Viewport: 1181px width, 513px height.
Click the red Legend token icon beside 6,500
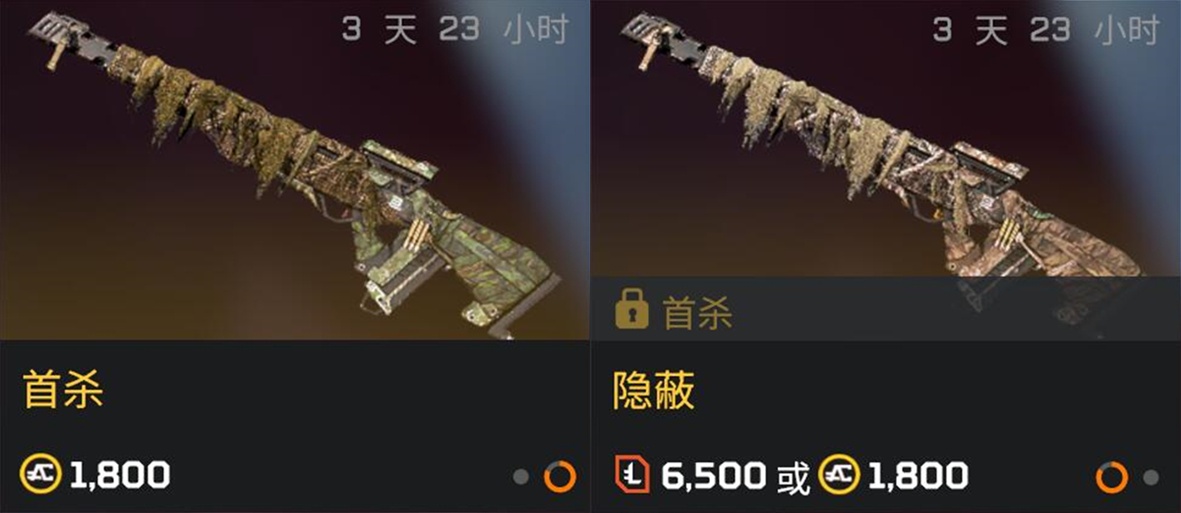coord(631,475)
